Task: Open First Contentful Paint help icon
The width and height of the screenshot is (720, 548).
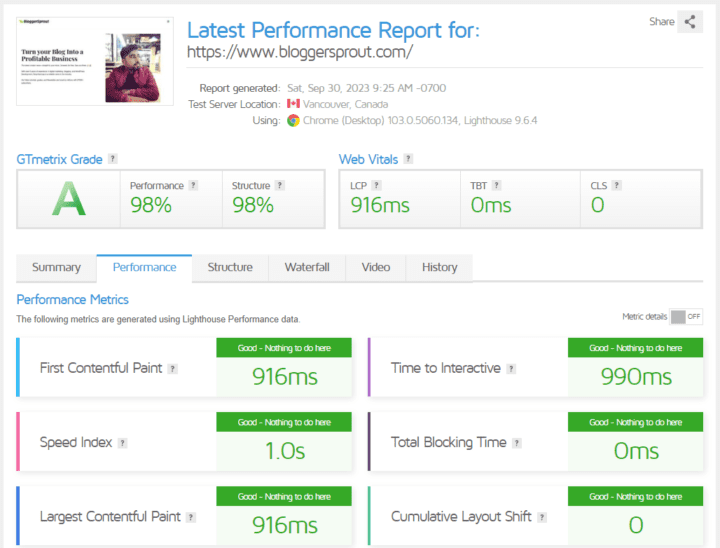Action: pos(173,368)
